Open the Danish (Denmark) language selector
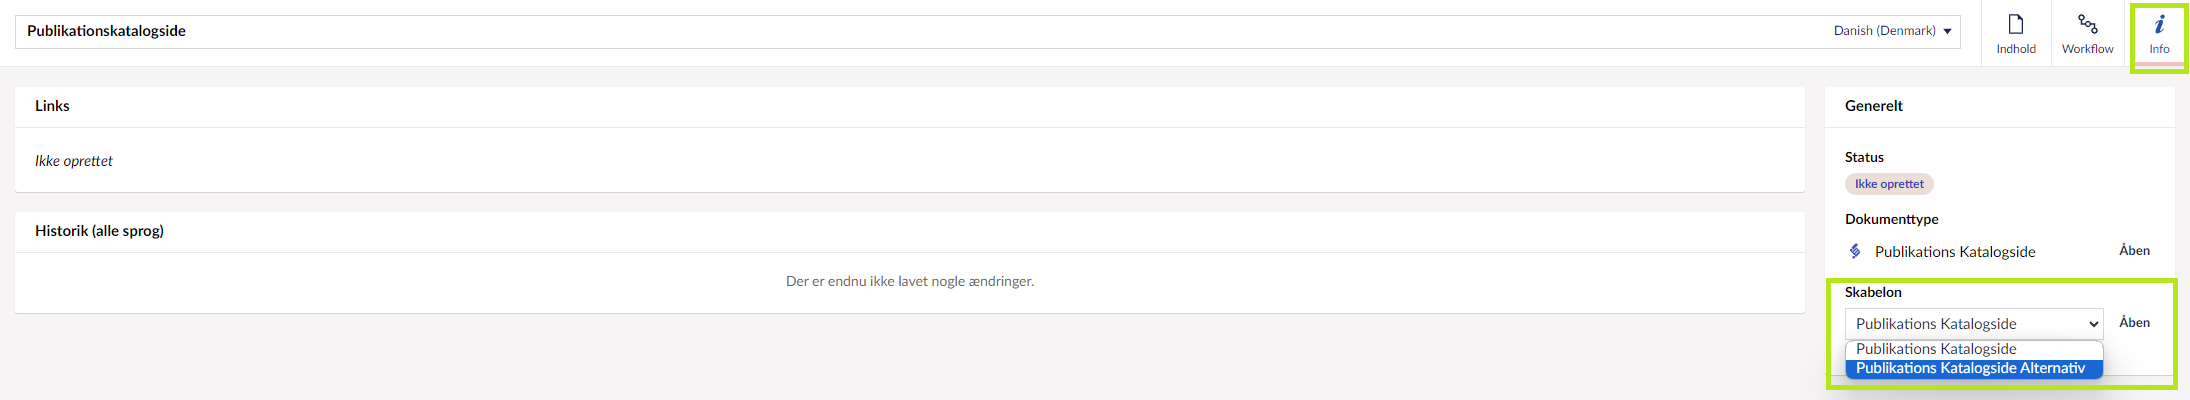 (x=1892, y=31)
